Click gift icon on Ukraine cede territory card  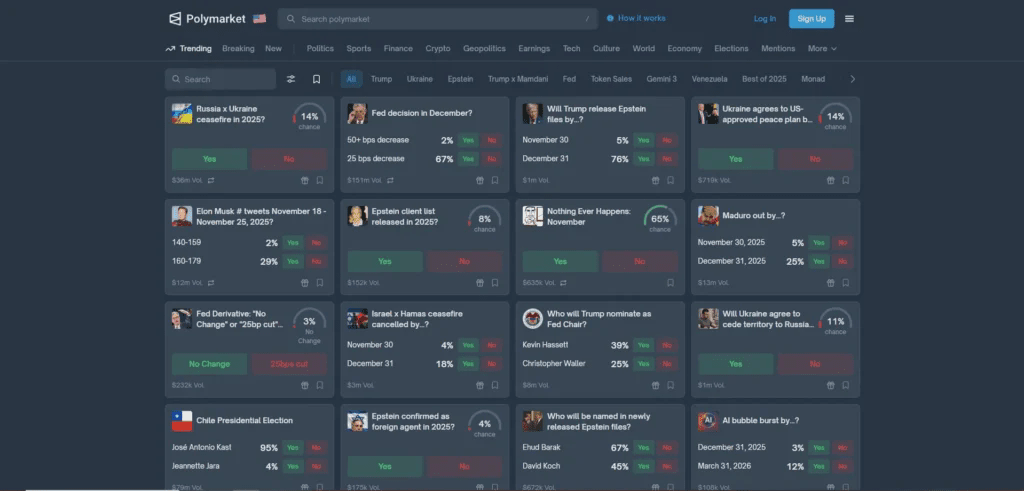point(831,385)
